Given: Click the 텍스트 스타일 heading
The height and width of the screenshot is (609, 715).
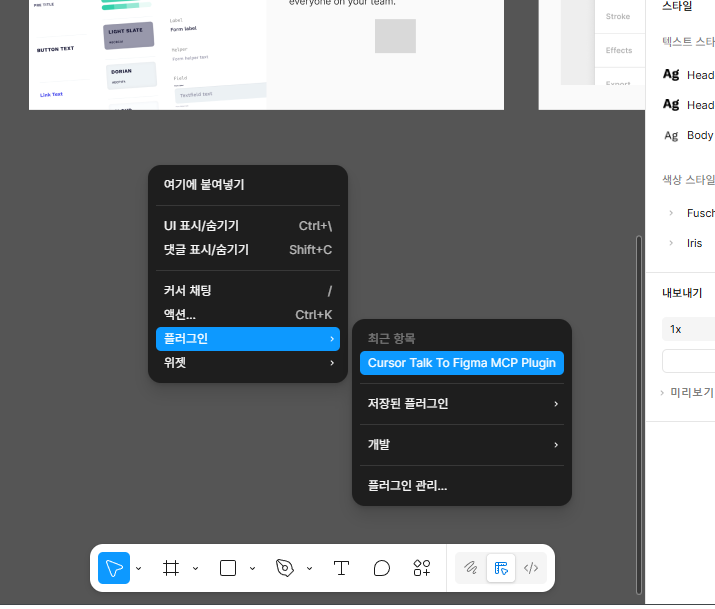Looking at the screenshot, I should pos(688,41).
